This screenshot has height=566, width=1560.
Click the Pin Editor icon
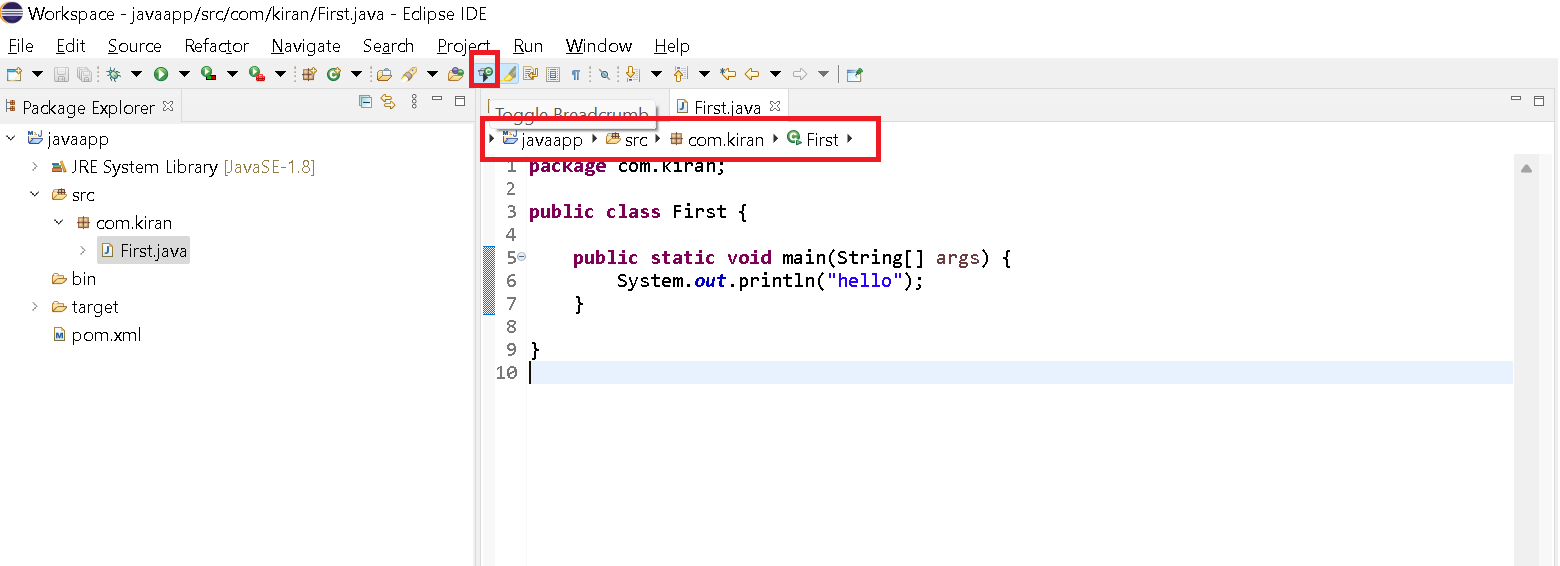click(855, 74)
